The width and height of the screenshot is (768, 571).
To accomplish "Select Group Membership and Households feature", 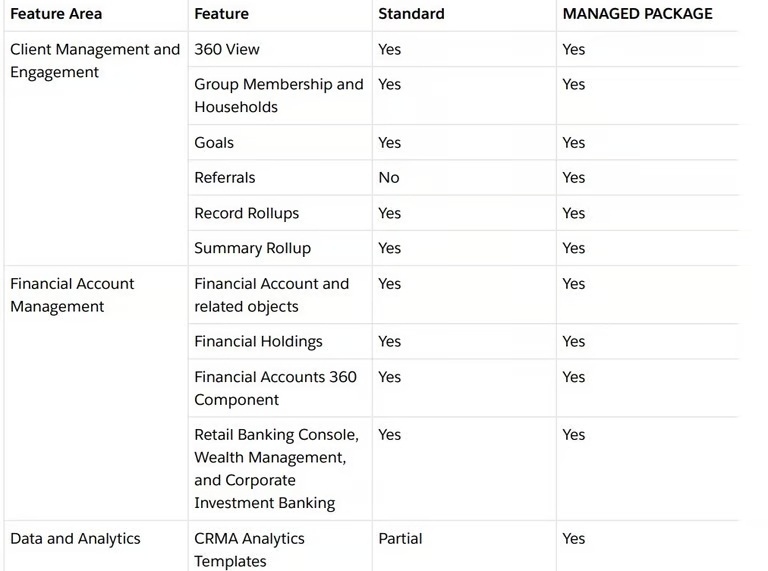I will pyautogui.click(x=278, y=96).
